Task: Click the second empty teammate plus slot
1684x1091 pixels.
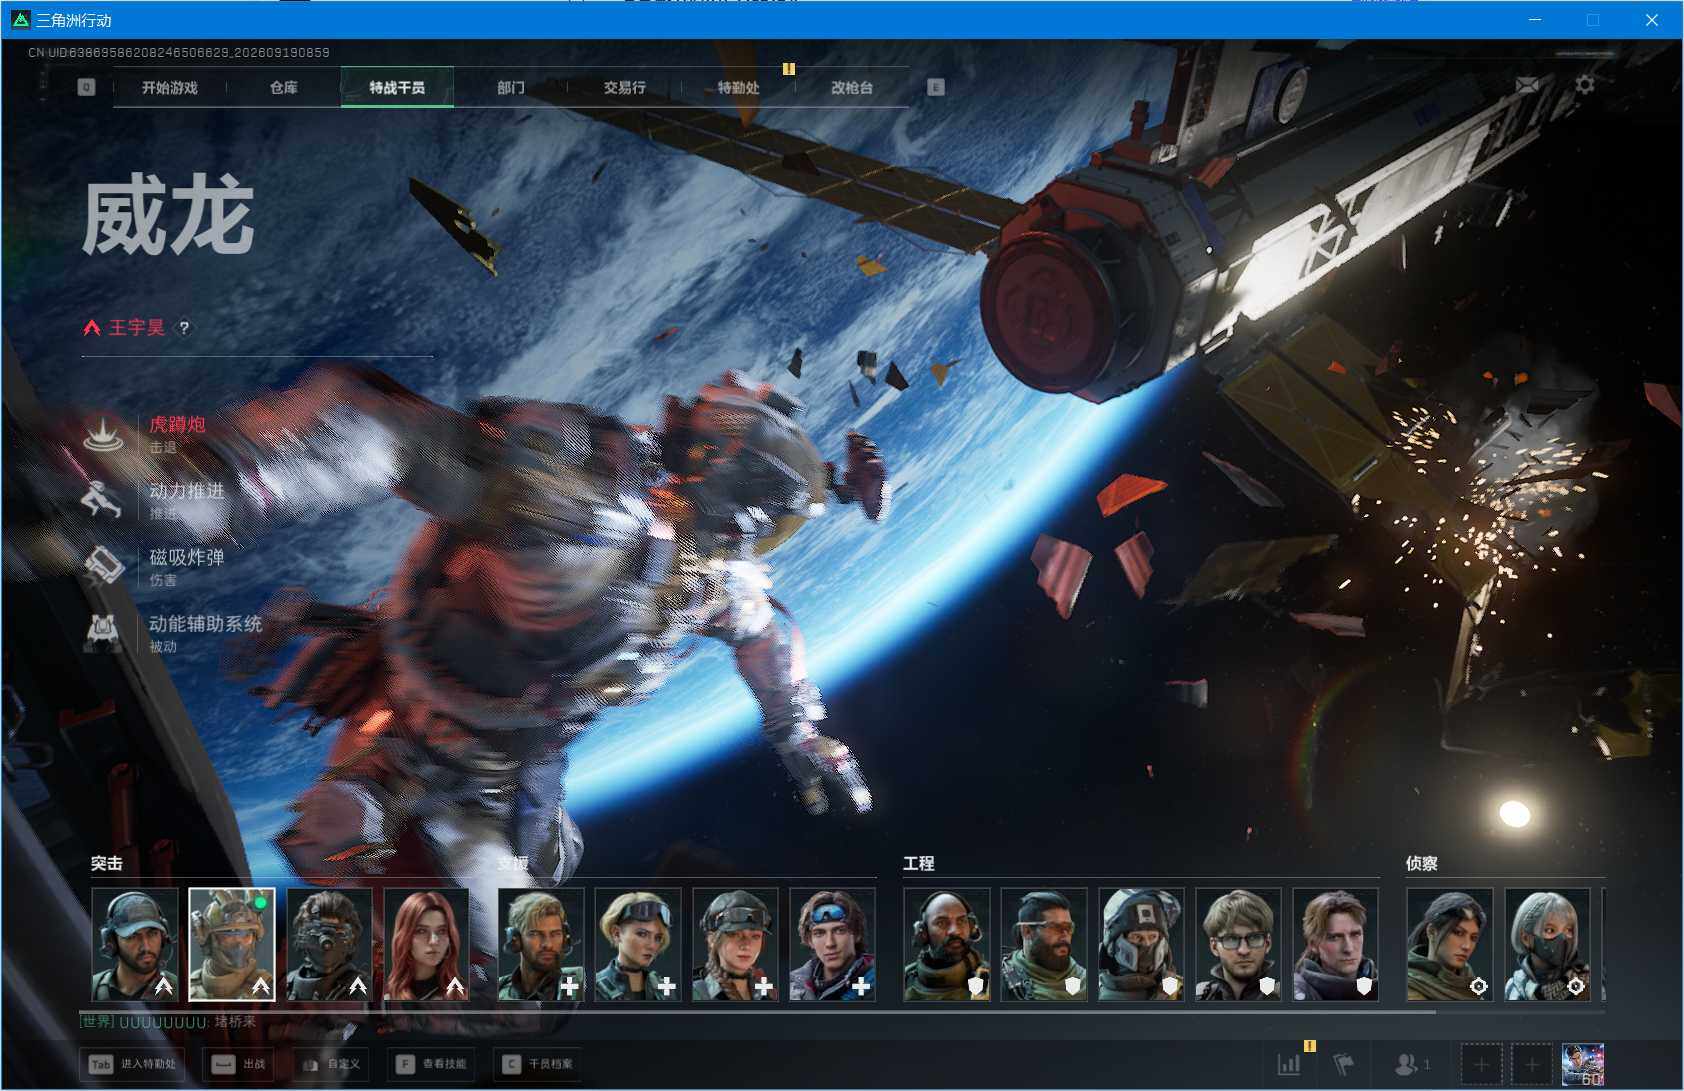Action: tap(1532, 1064)
